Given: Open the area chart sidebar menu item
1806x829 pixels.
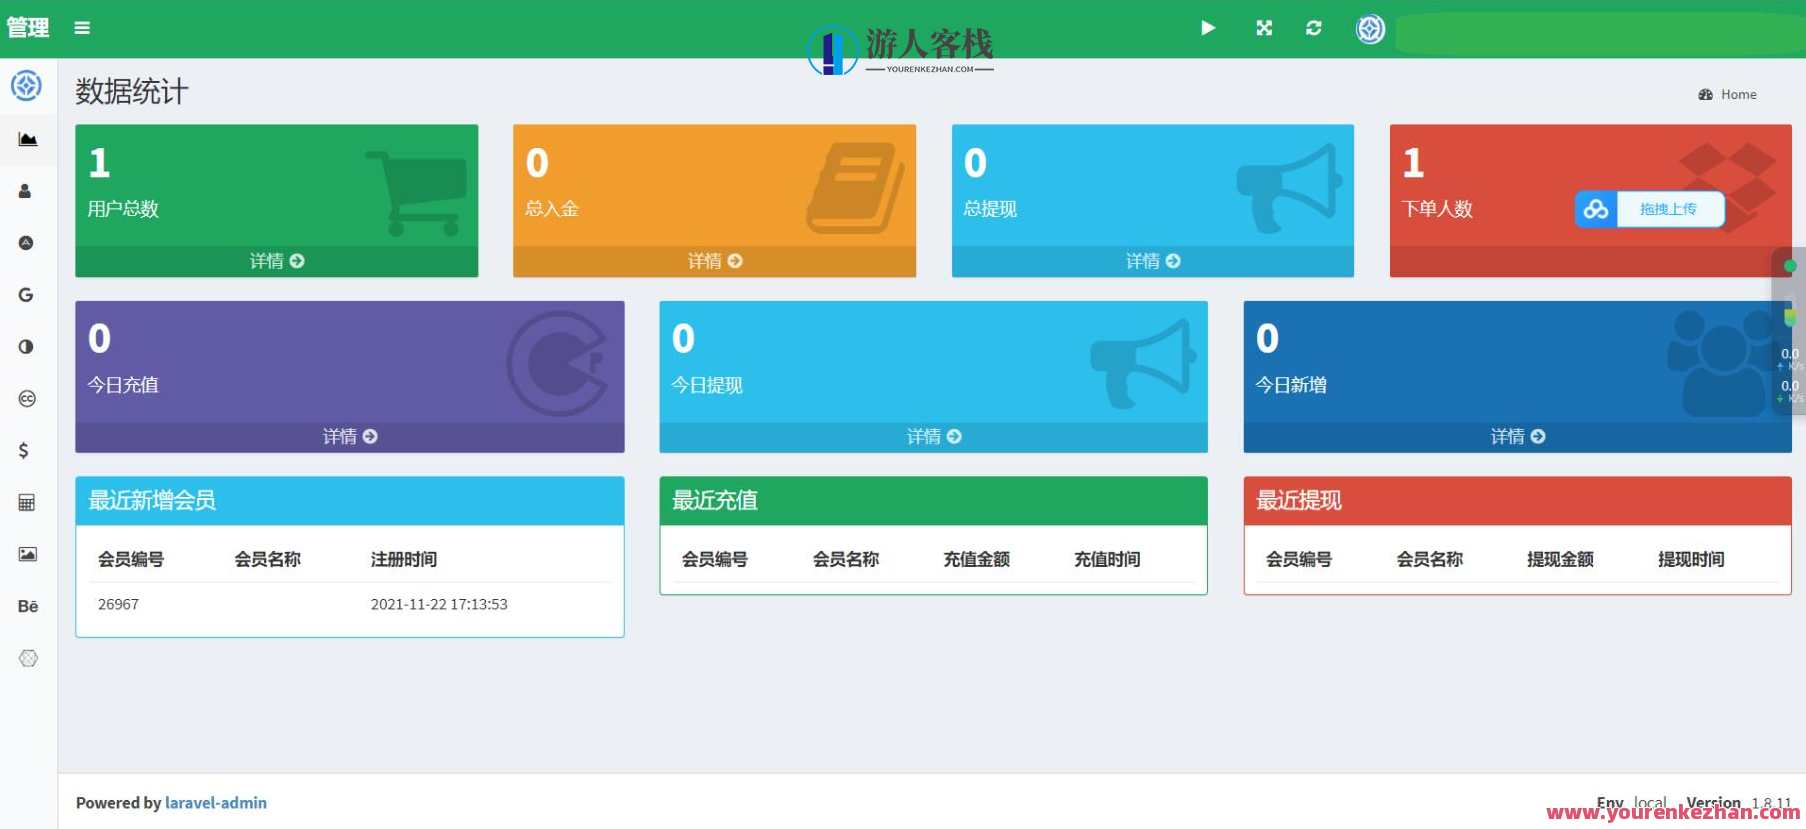Looking at the screenshot, I should pyautogui.click(x=28, y=139).
